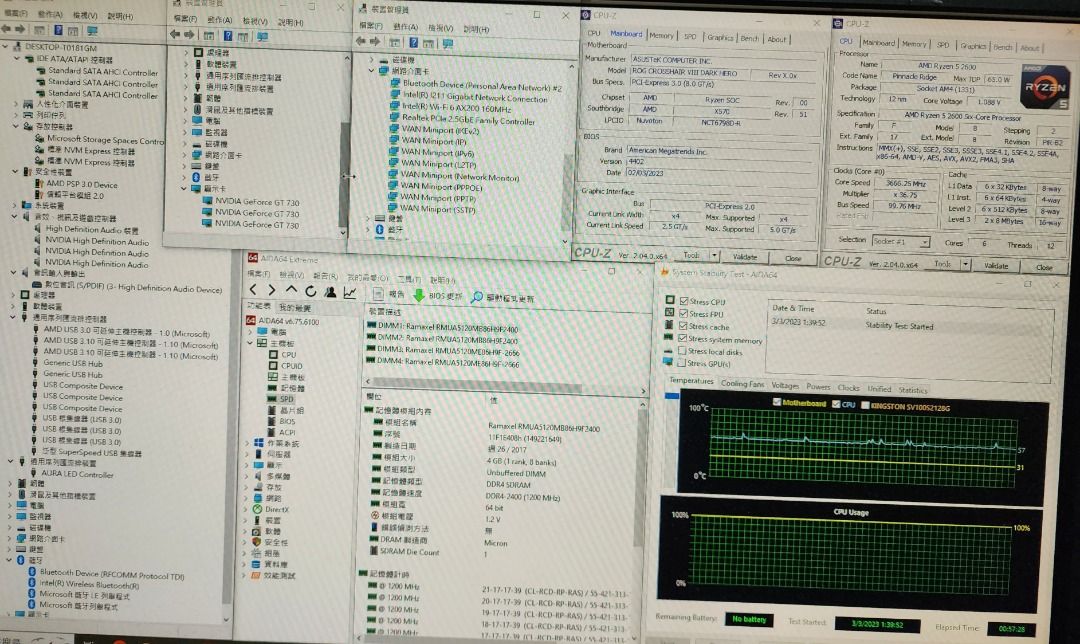Expand the 電腦 node in AIDA64 tree
1080x644 pixels.
click(250, 332)
